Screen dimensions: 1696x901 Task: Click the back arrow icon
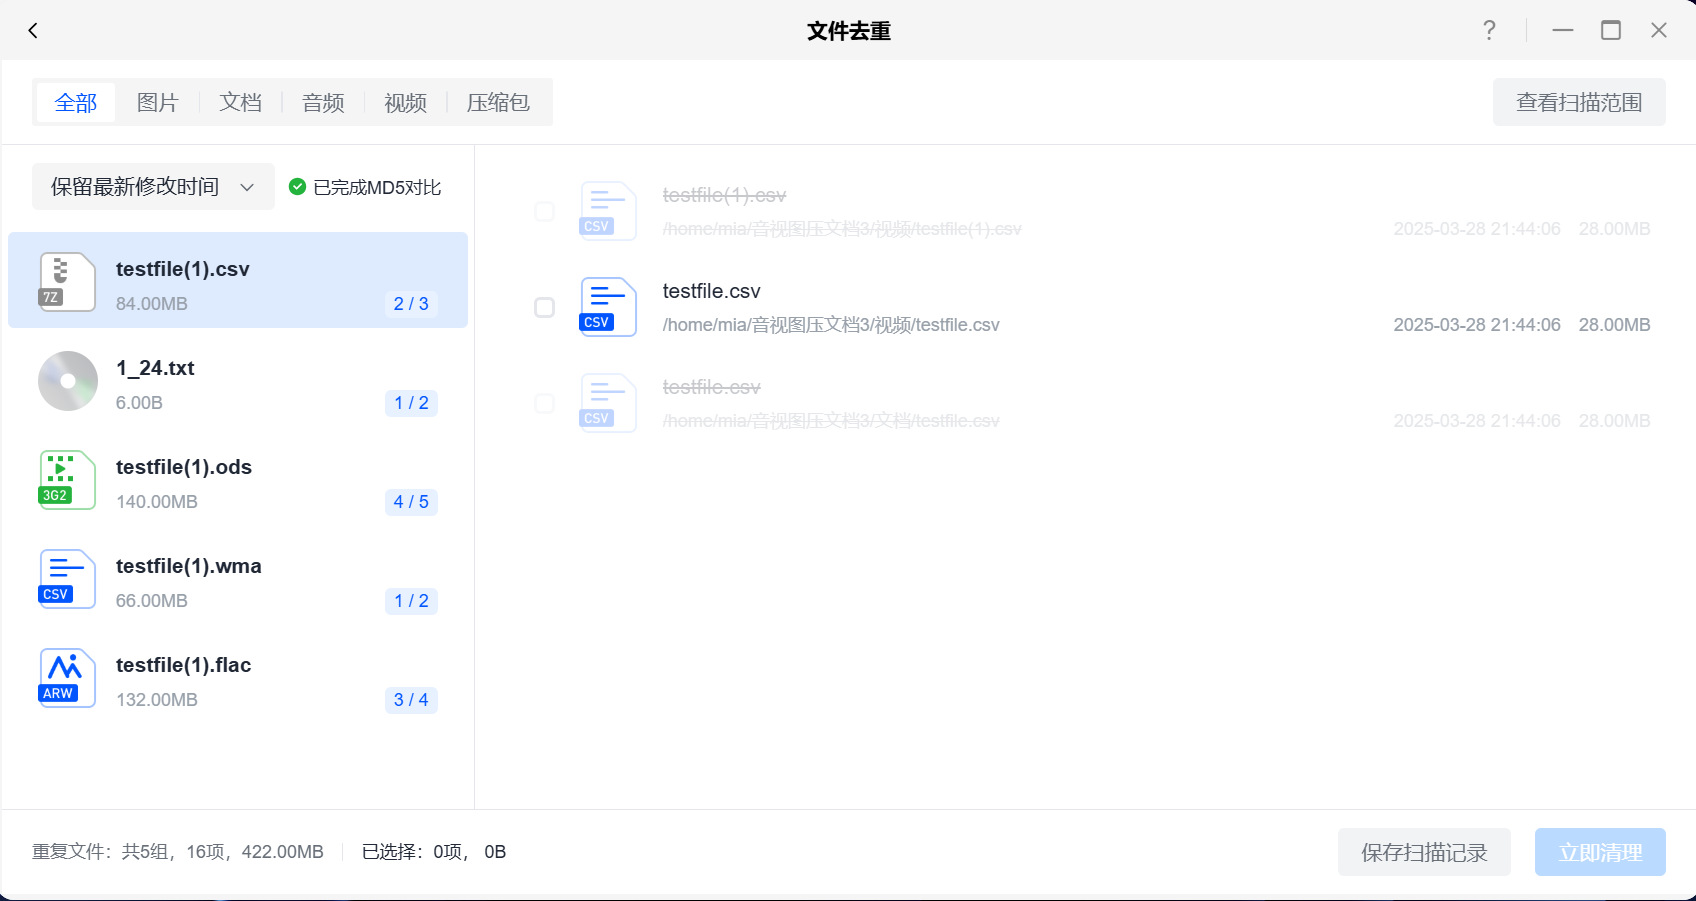tap(33, 31)
